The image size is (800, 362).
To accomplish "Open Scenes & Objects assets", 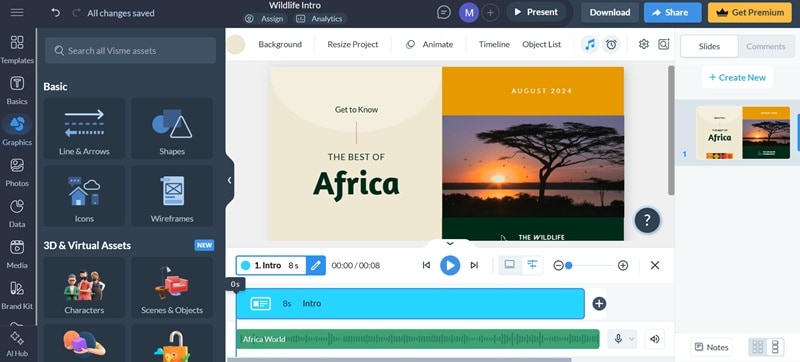I will (172, 288).
